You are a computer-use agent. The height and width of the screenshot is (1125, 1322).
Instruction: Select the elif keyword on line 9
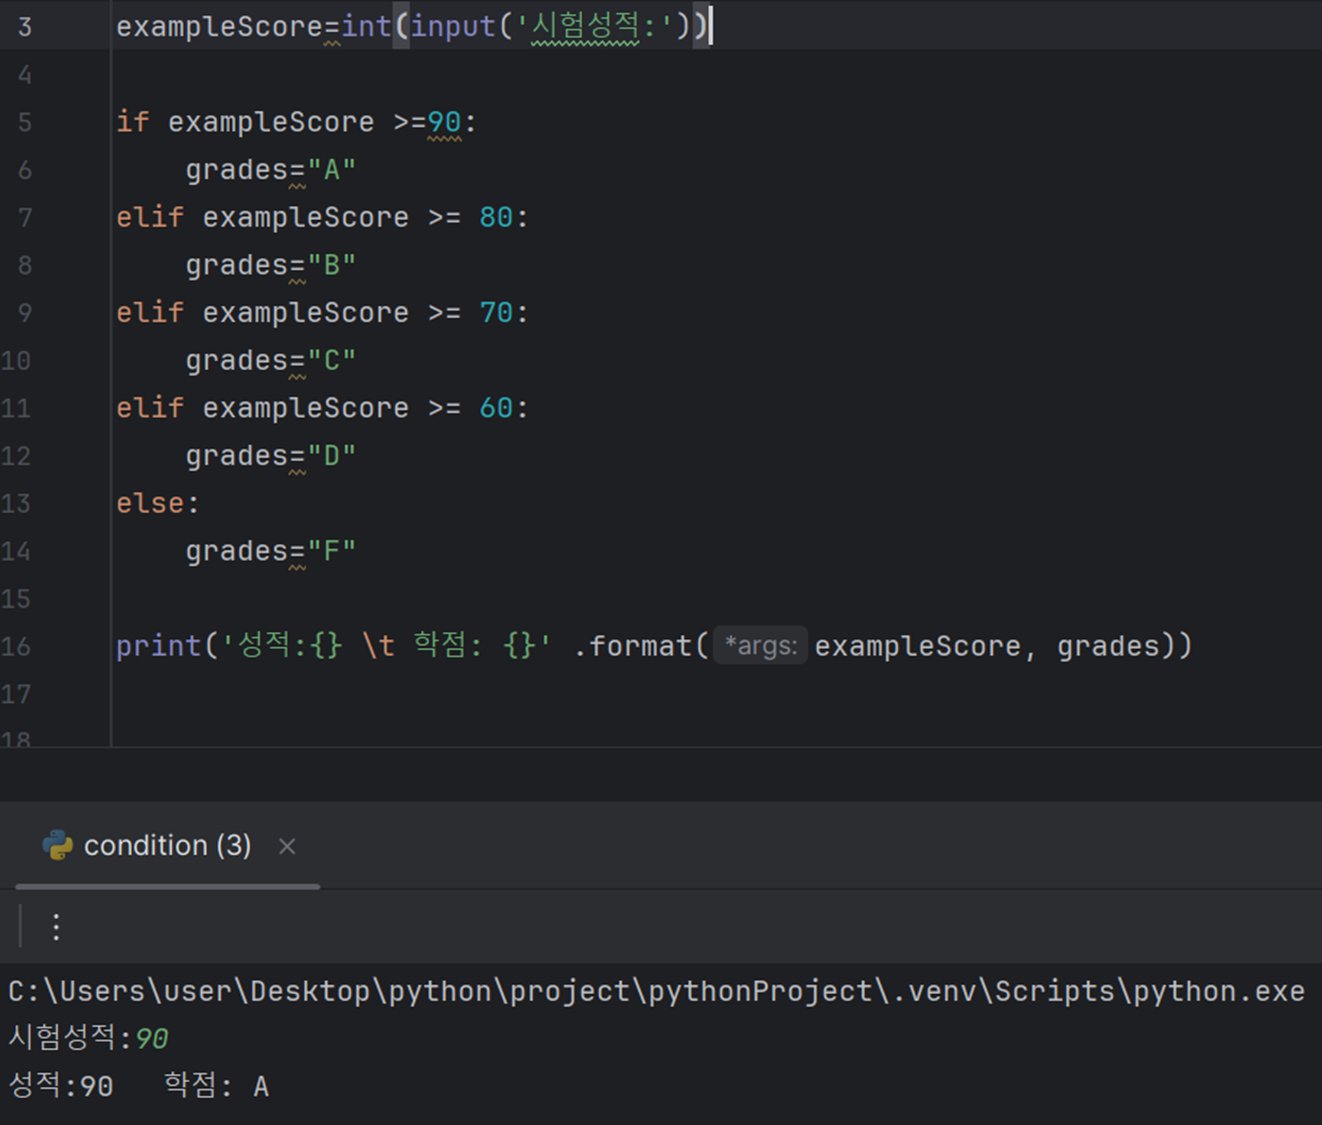pyautogui.click(x=149, y=312)
